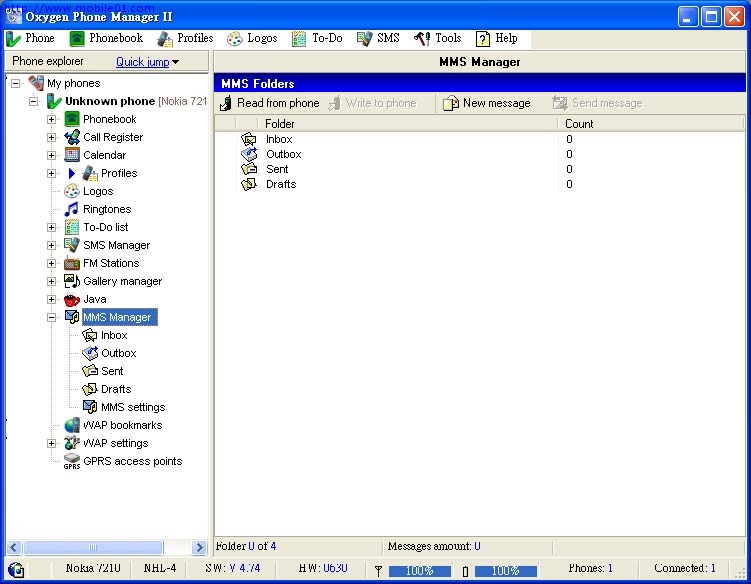
Task: Click New message button
Action: [487, 103]
